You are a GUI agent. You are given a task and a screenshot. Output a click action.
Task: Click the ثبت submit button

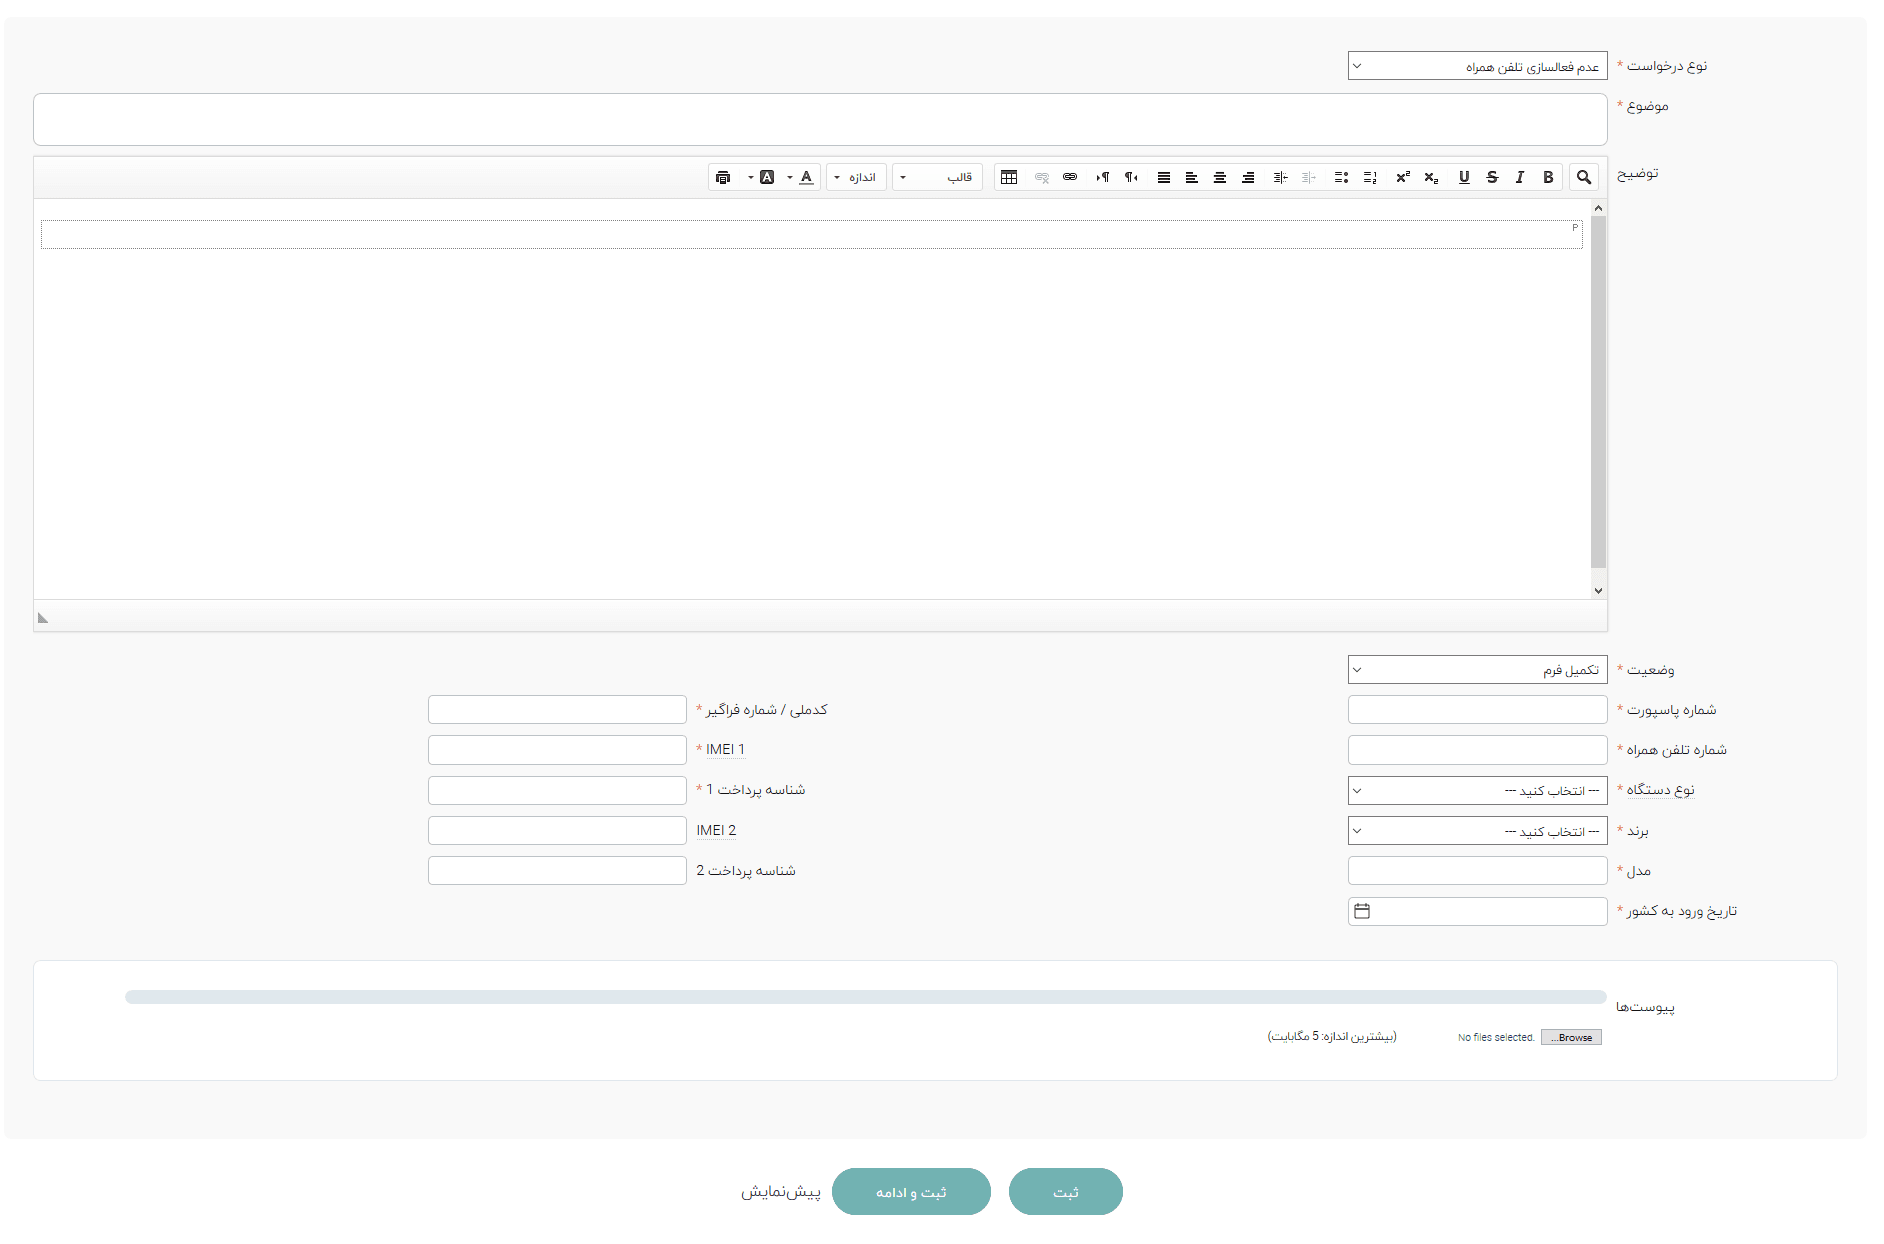point(1065,1192)
